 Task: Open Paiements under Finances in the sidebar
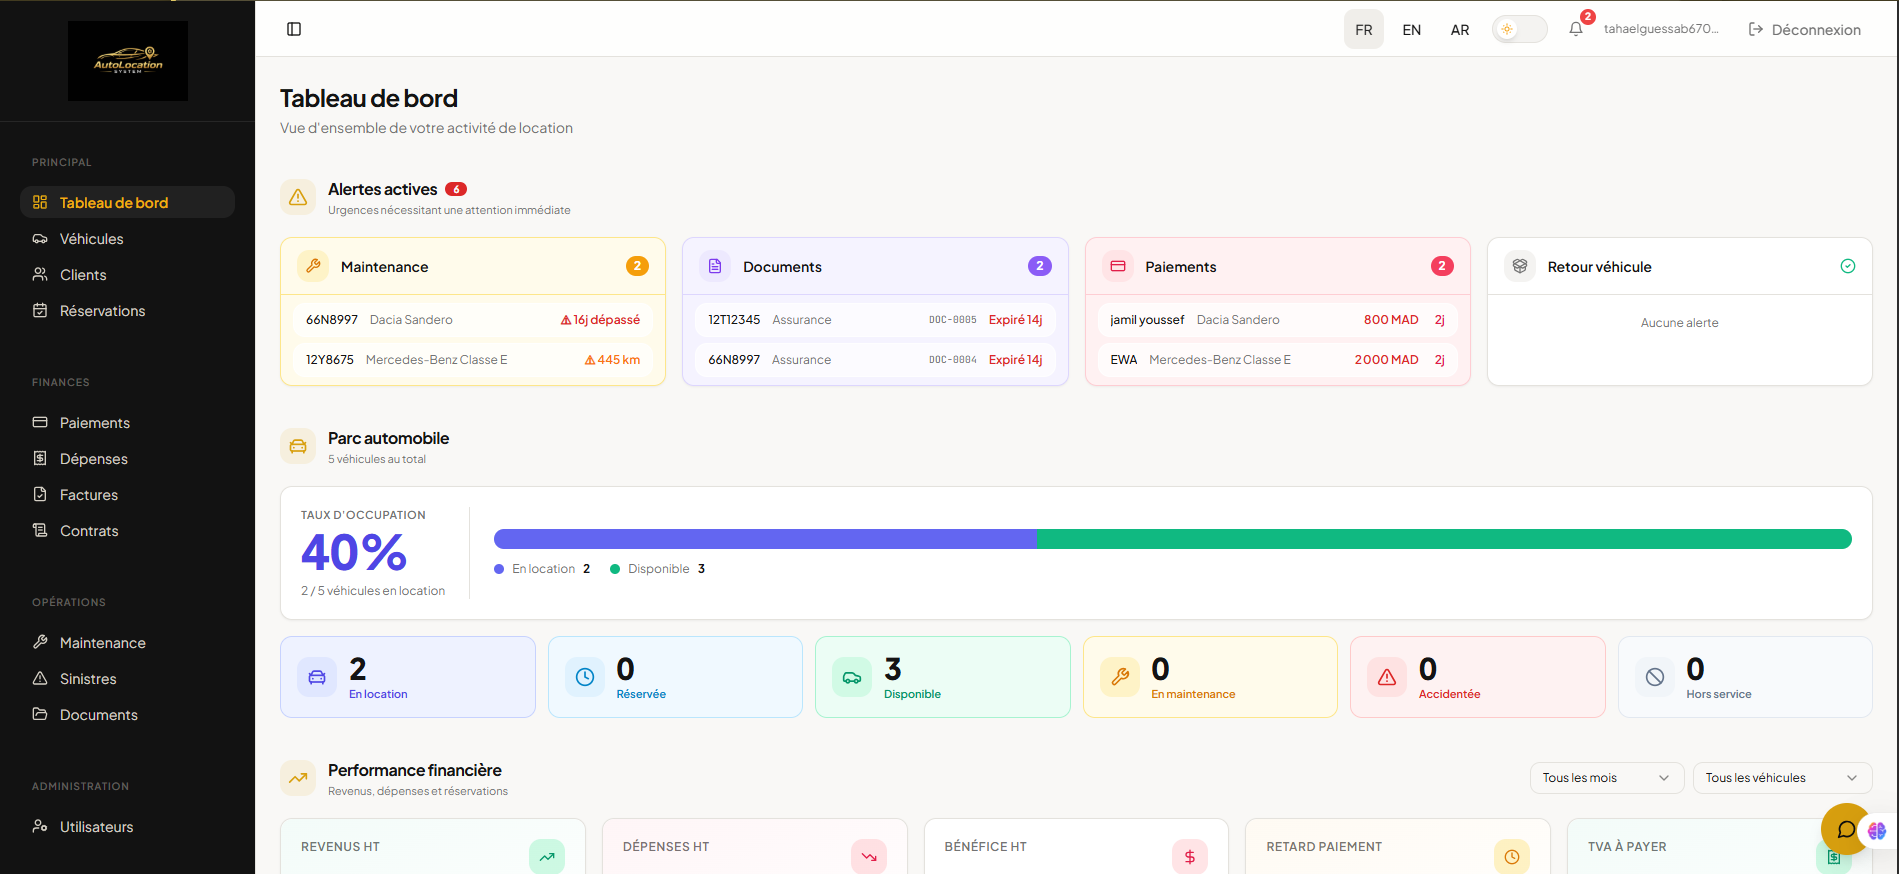(127, 423)
